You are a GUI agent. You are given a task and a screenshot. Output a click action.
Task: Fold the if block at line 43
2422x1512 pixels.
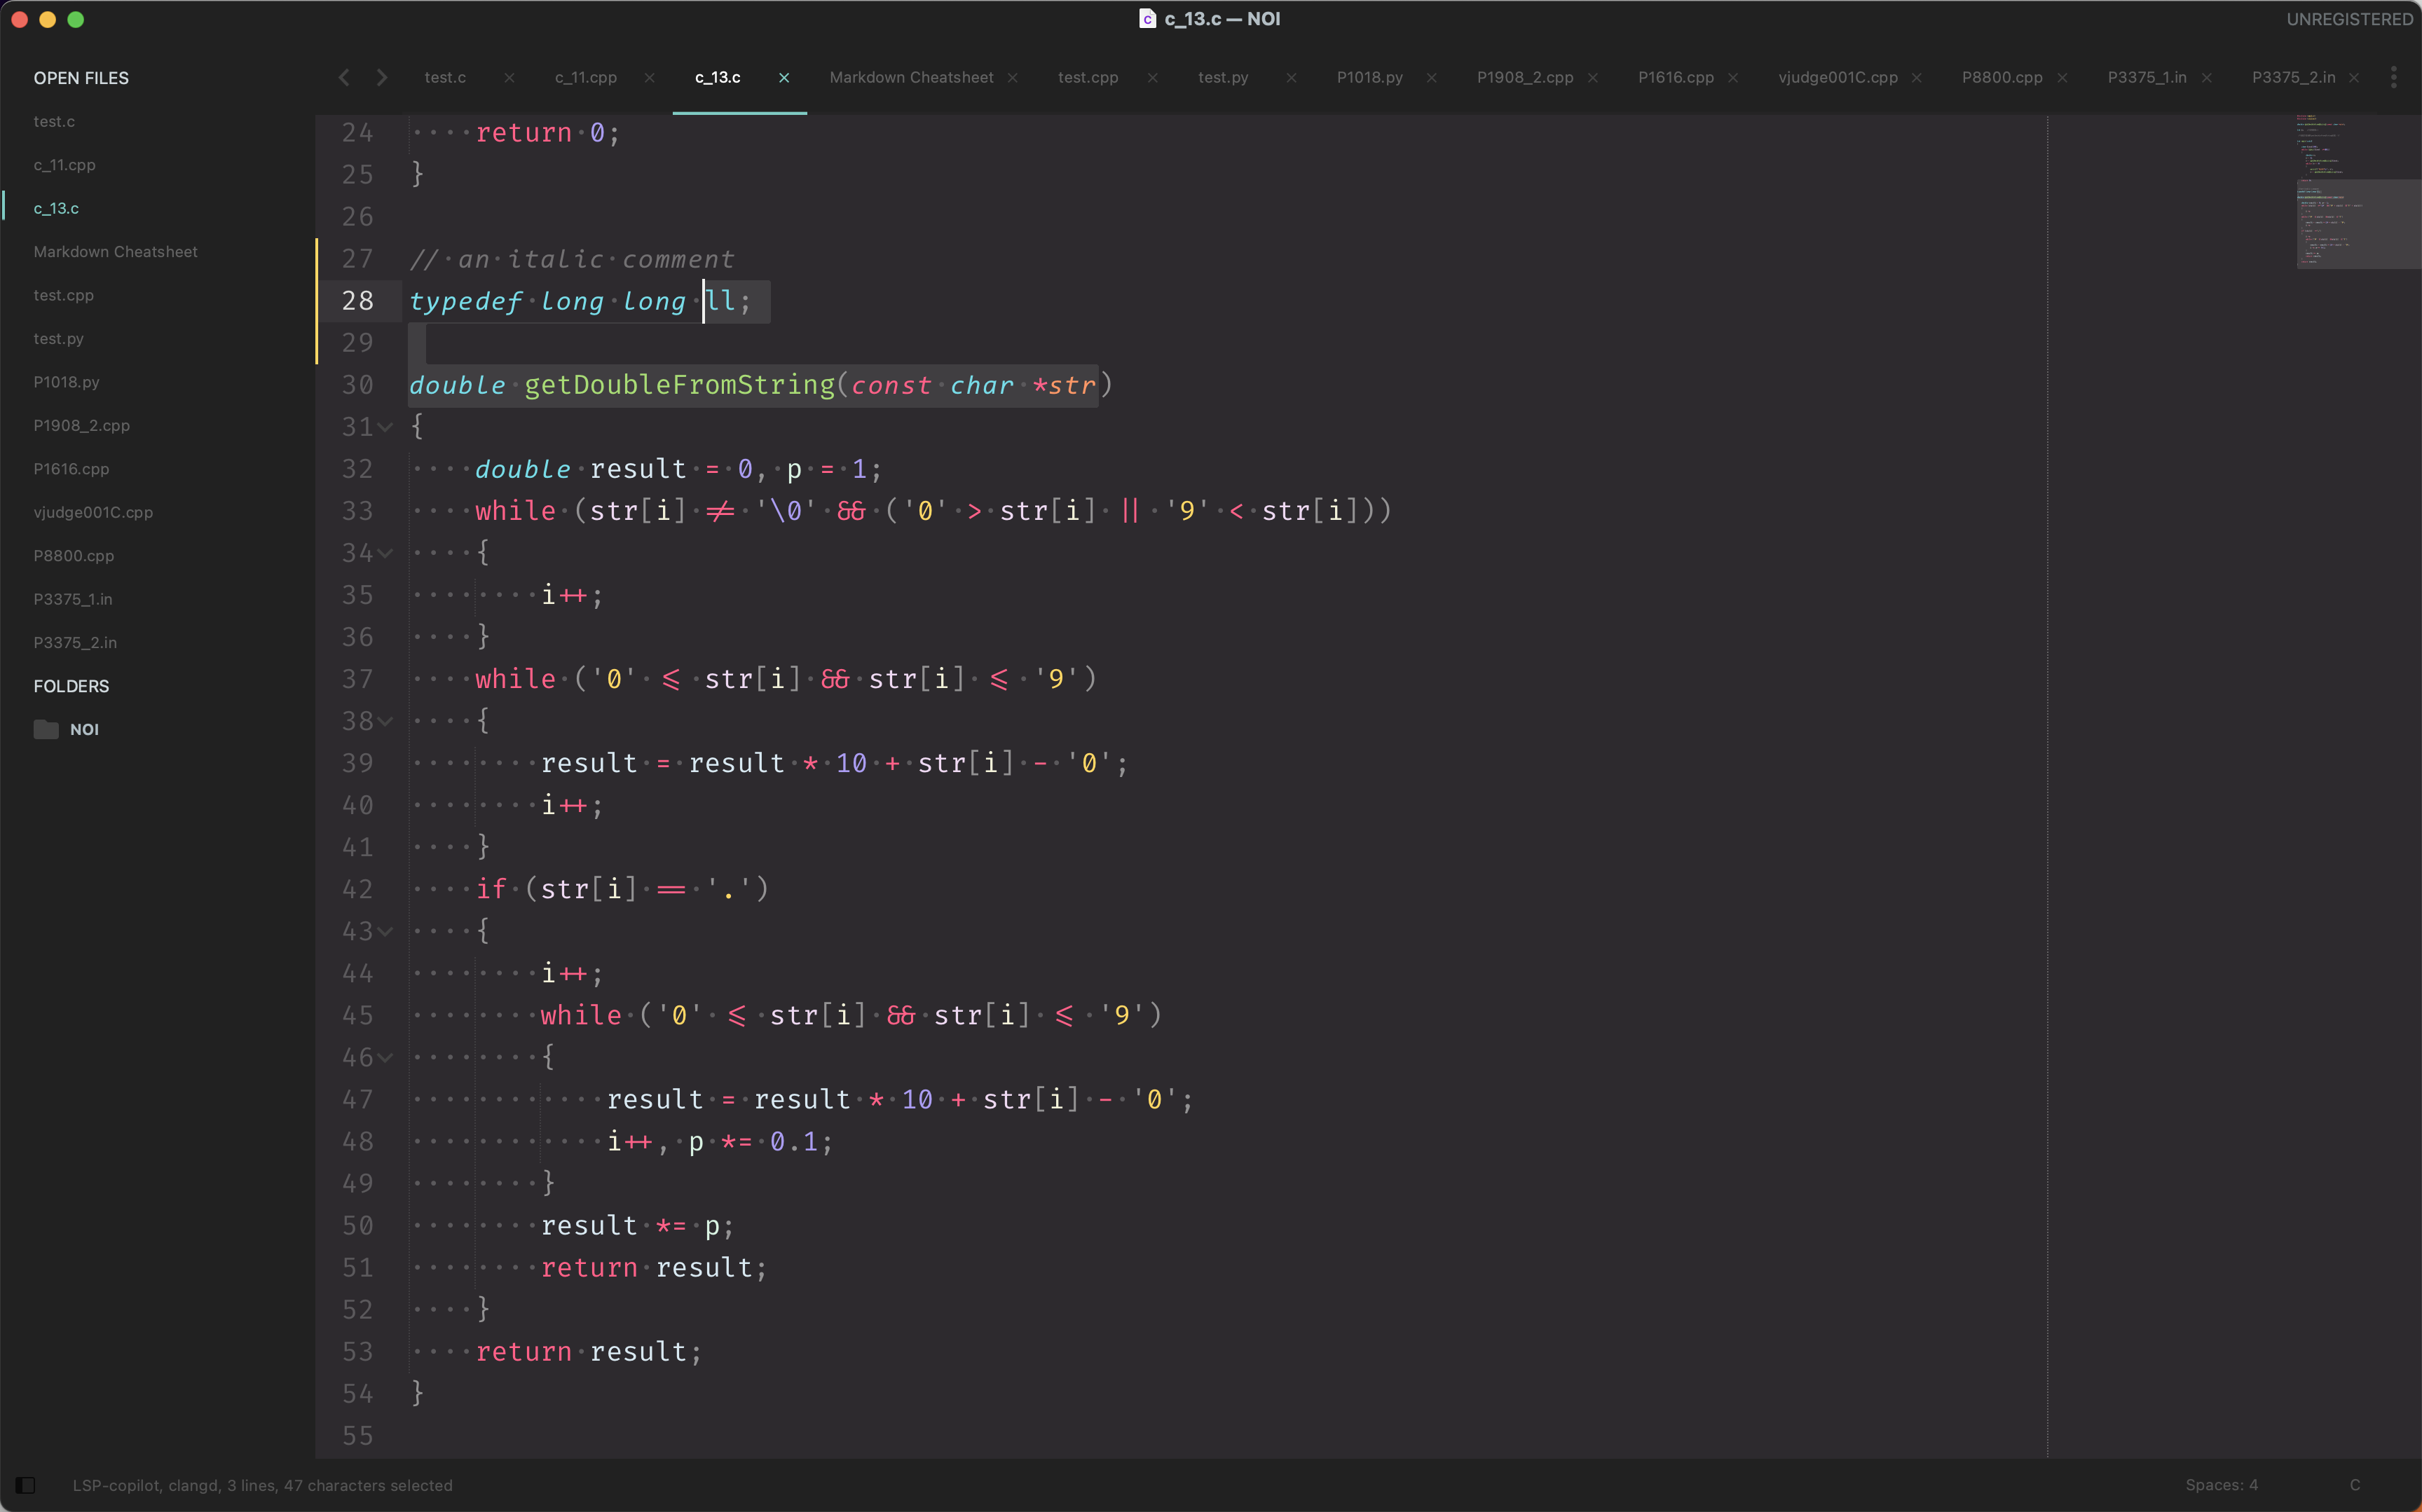point(385,931)
